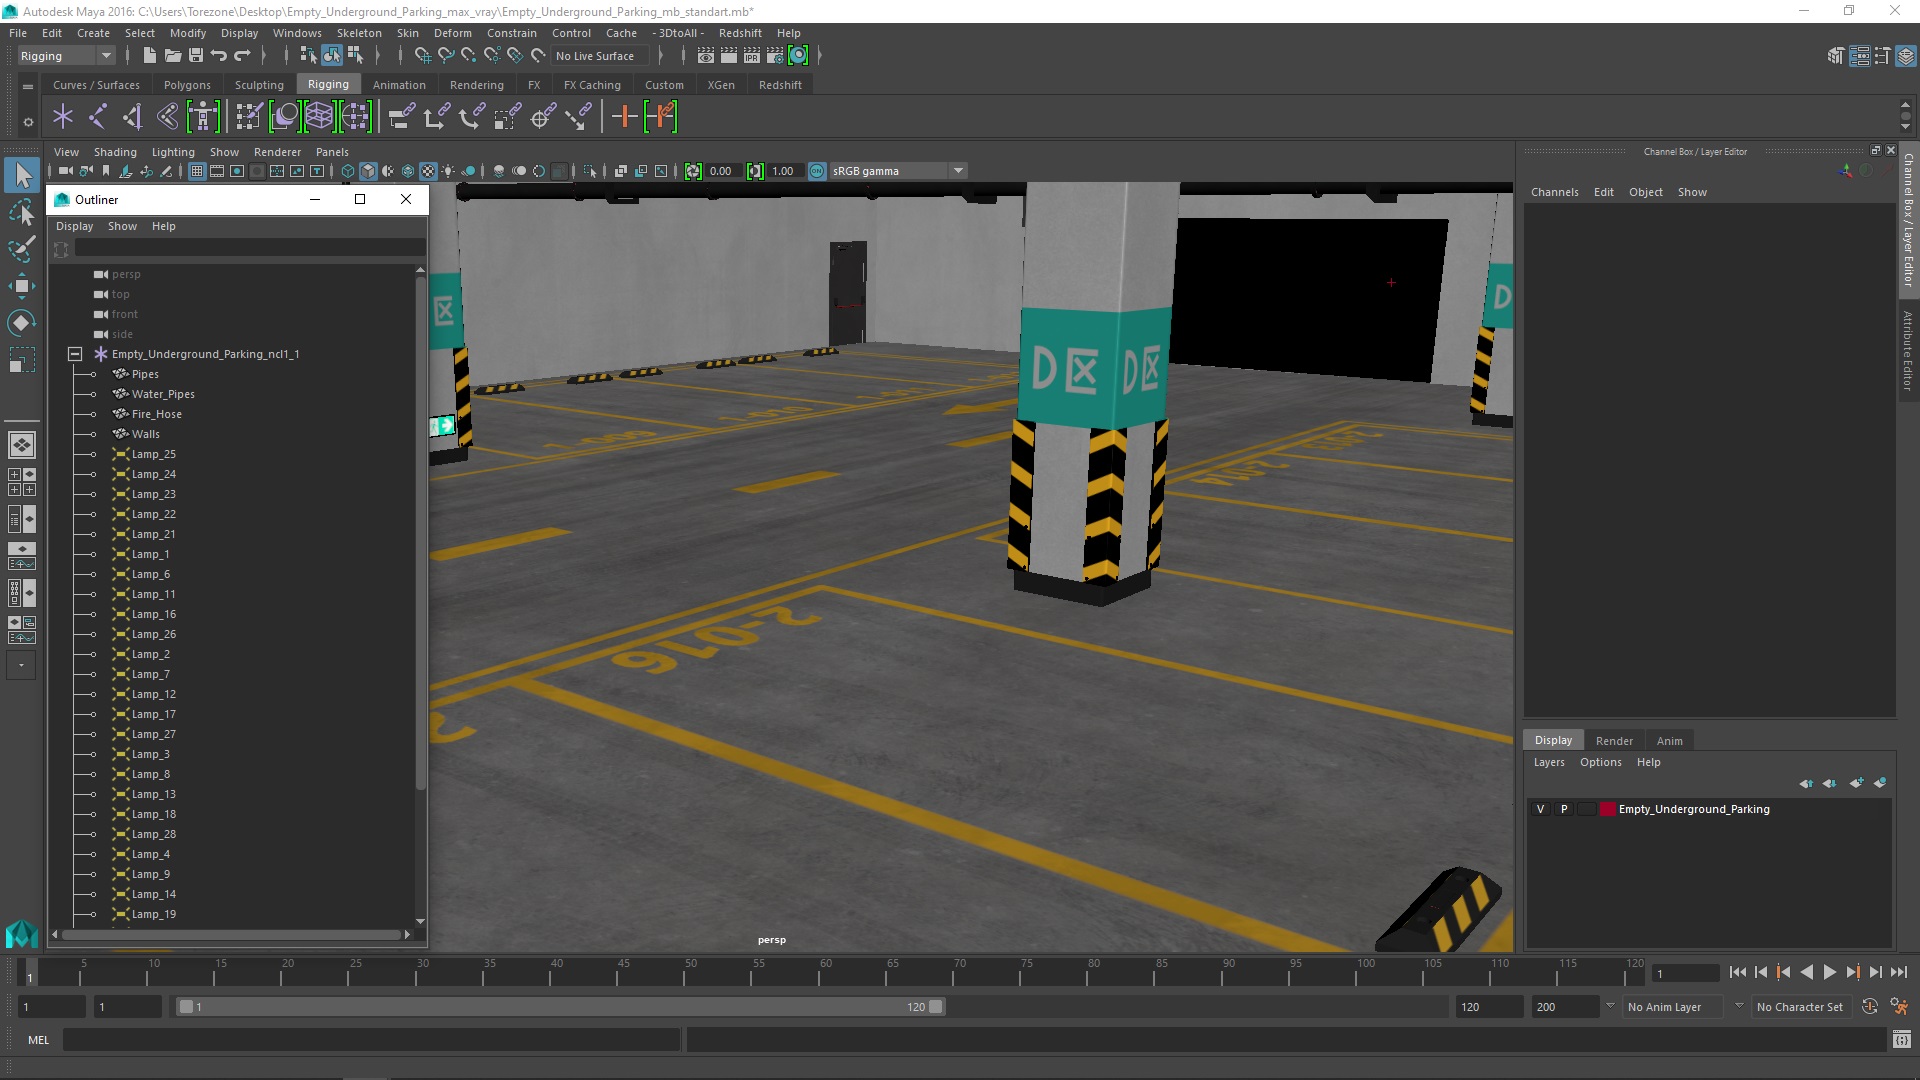Click the Redo arrow icon
The width and height of the screenshot is (1920, 1080).
click(242, 56)
